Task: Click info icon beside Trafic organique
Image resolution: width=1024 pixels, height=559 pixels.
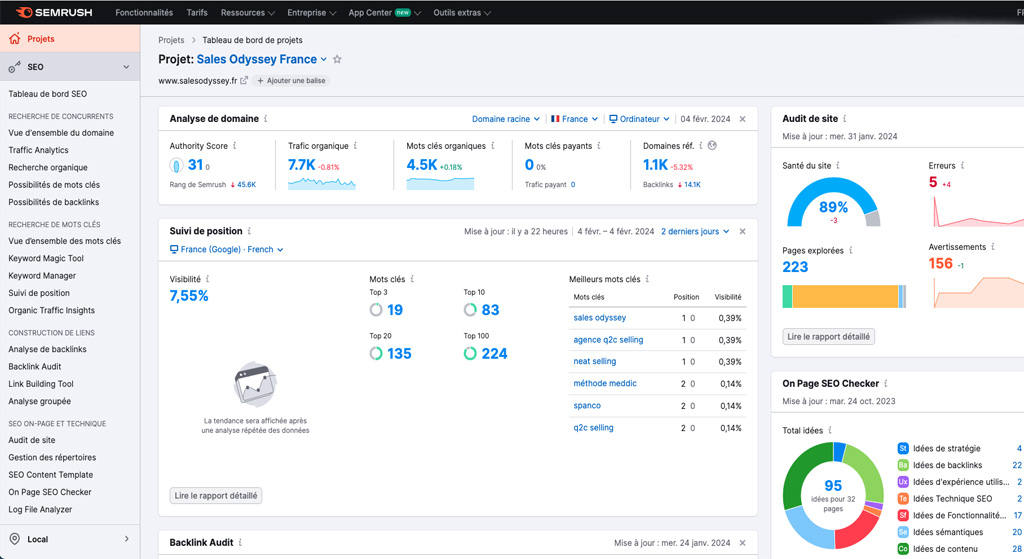Action: 355,146
